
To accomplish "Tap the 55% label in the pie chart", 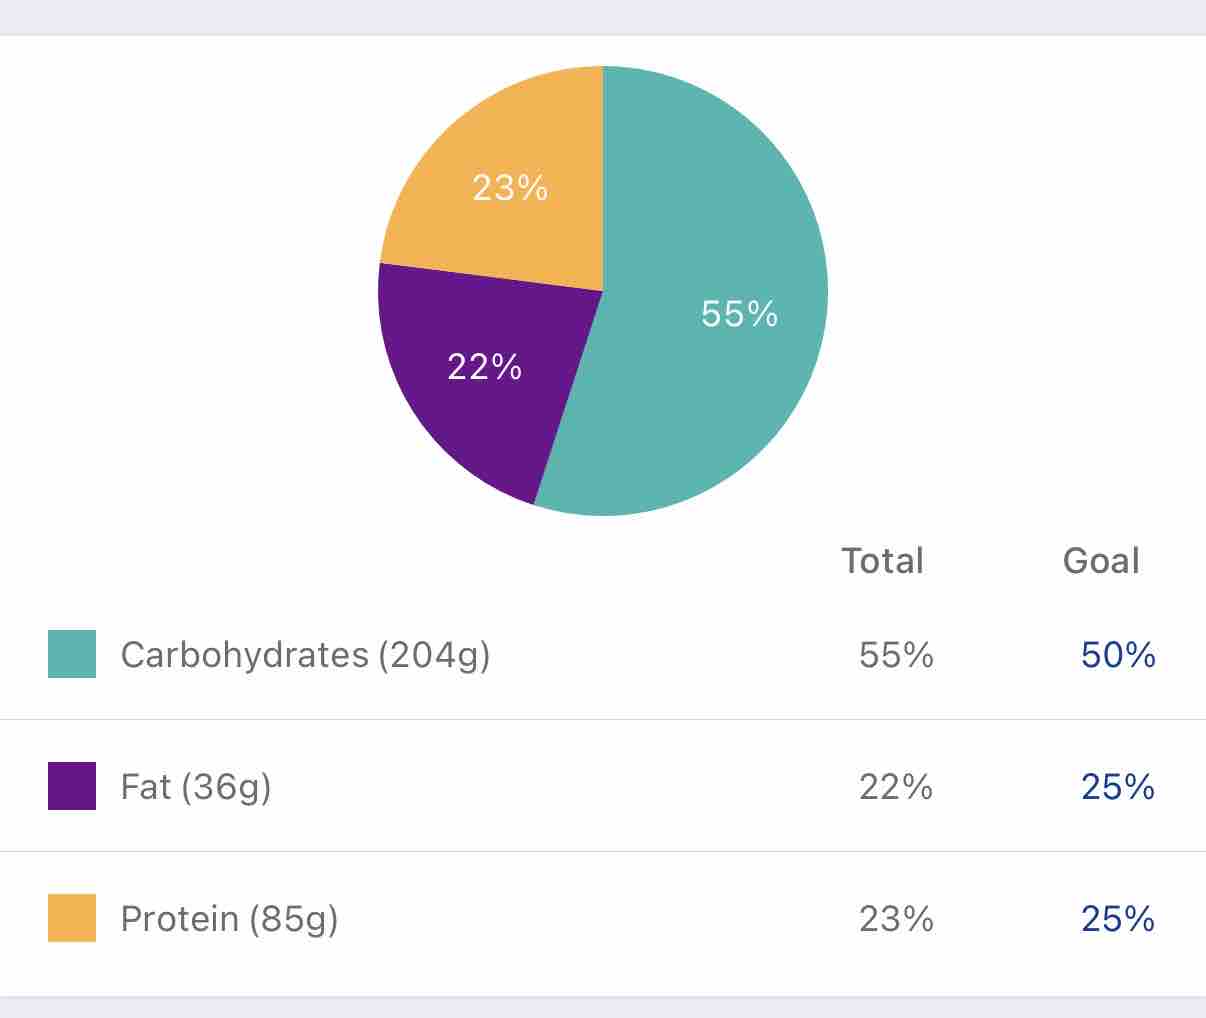I will tap(739, 314).
